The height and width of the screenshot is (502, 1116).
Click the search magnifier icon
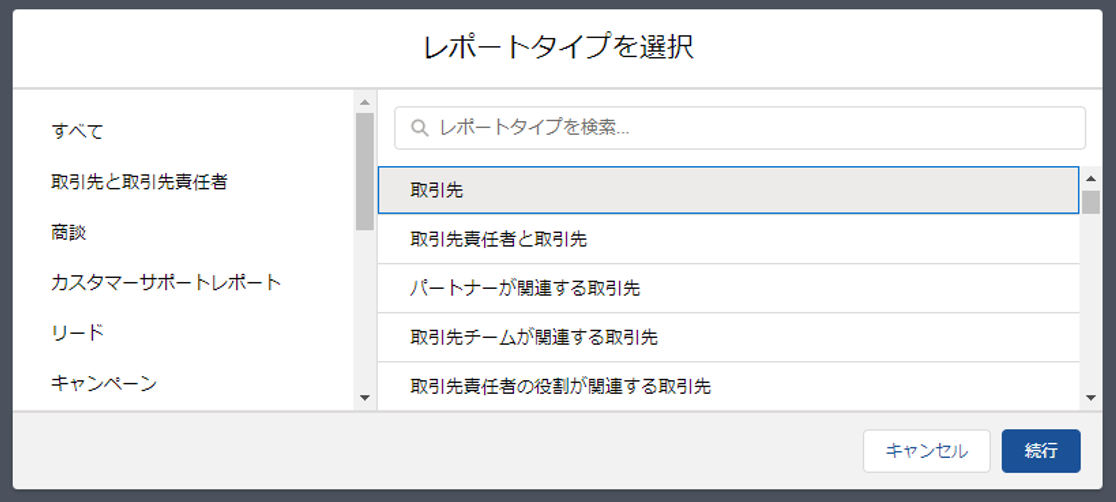[x=420, y=128]
